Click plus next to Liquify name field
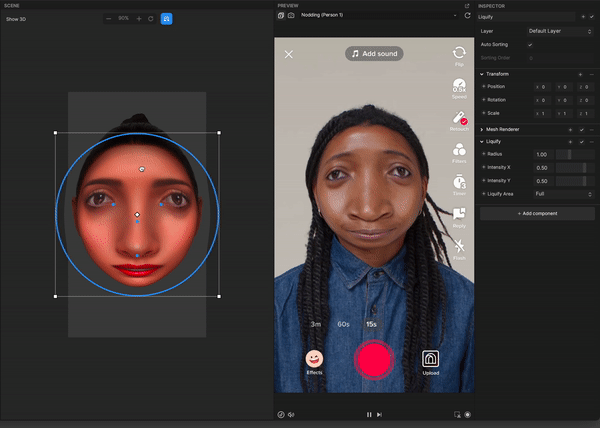Viewport: 600px width, 428px height. tap(583, 17)
